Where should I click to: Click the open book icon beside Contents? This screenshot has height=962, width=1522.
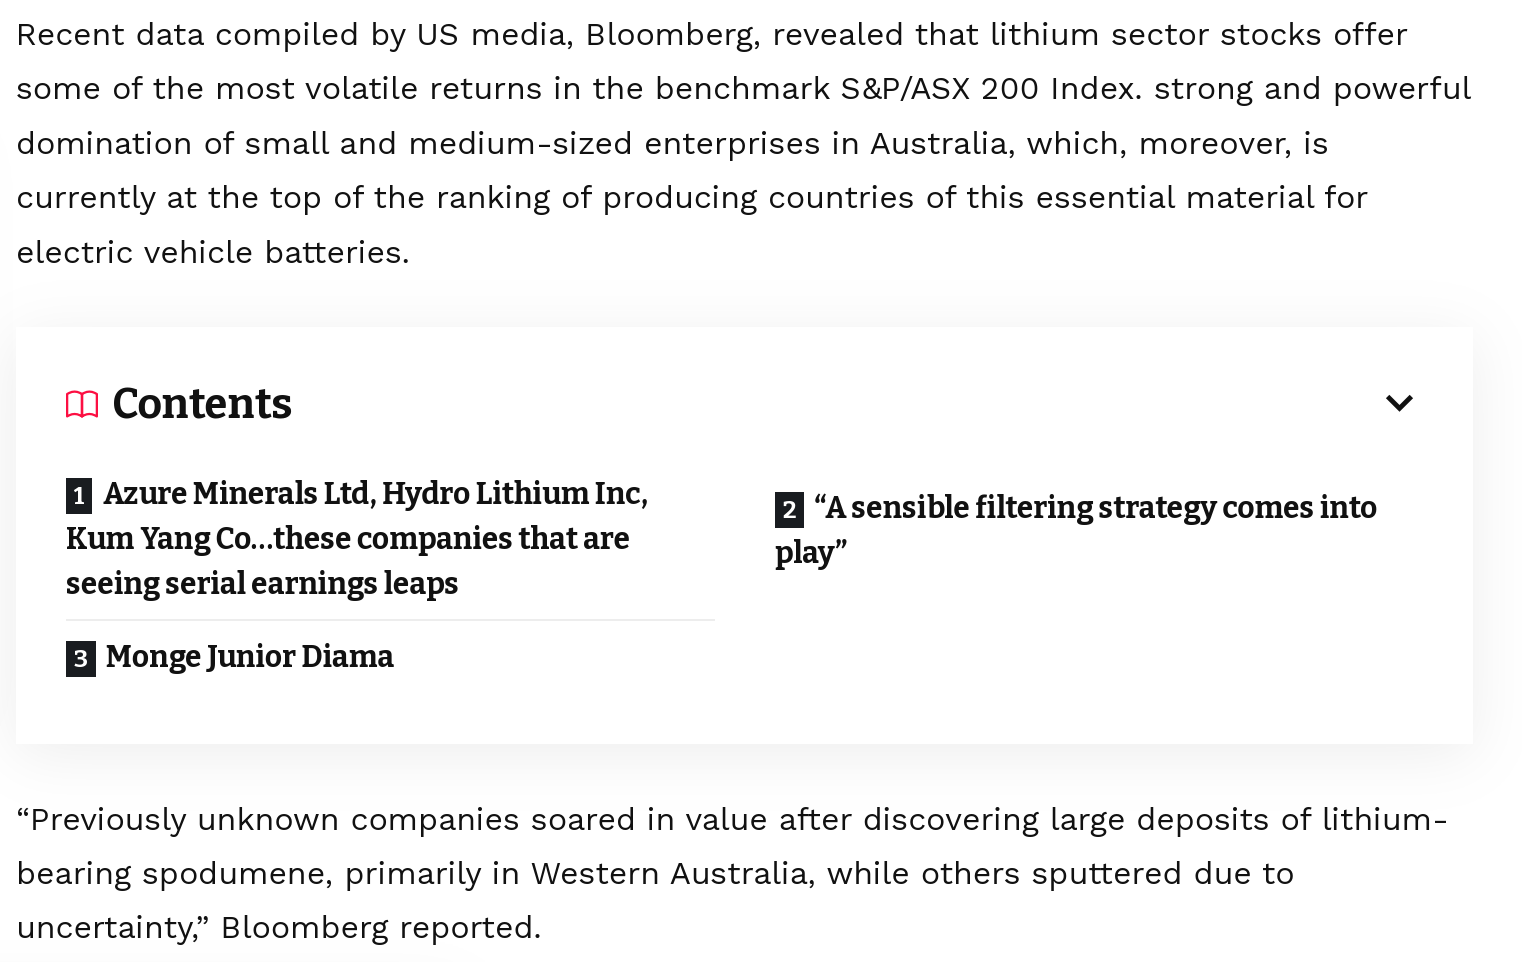point(82,404)
